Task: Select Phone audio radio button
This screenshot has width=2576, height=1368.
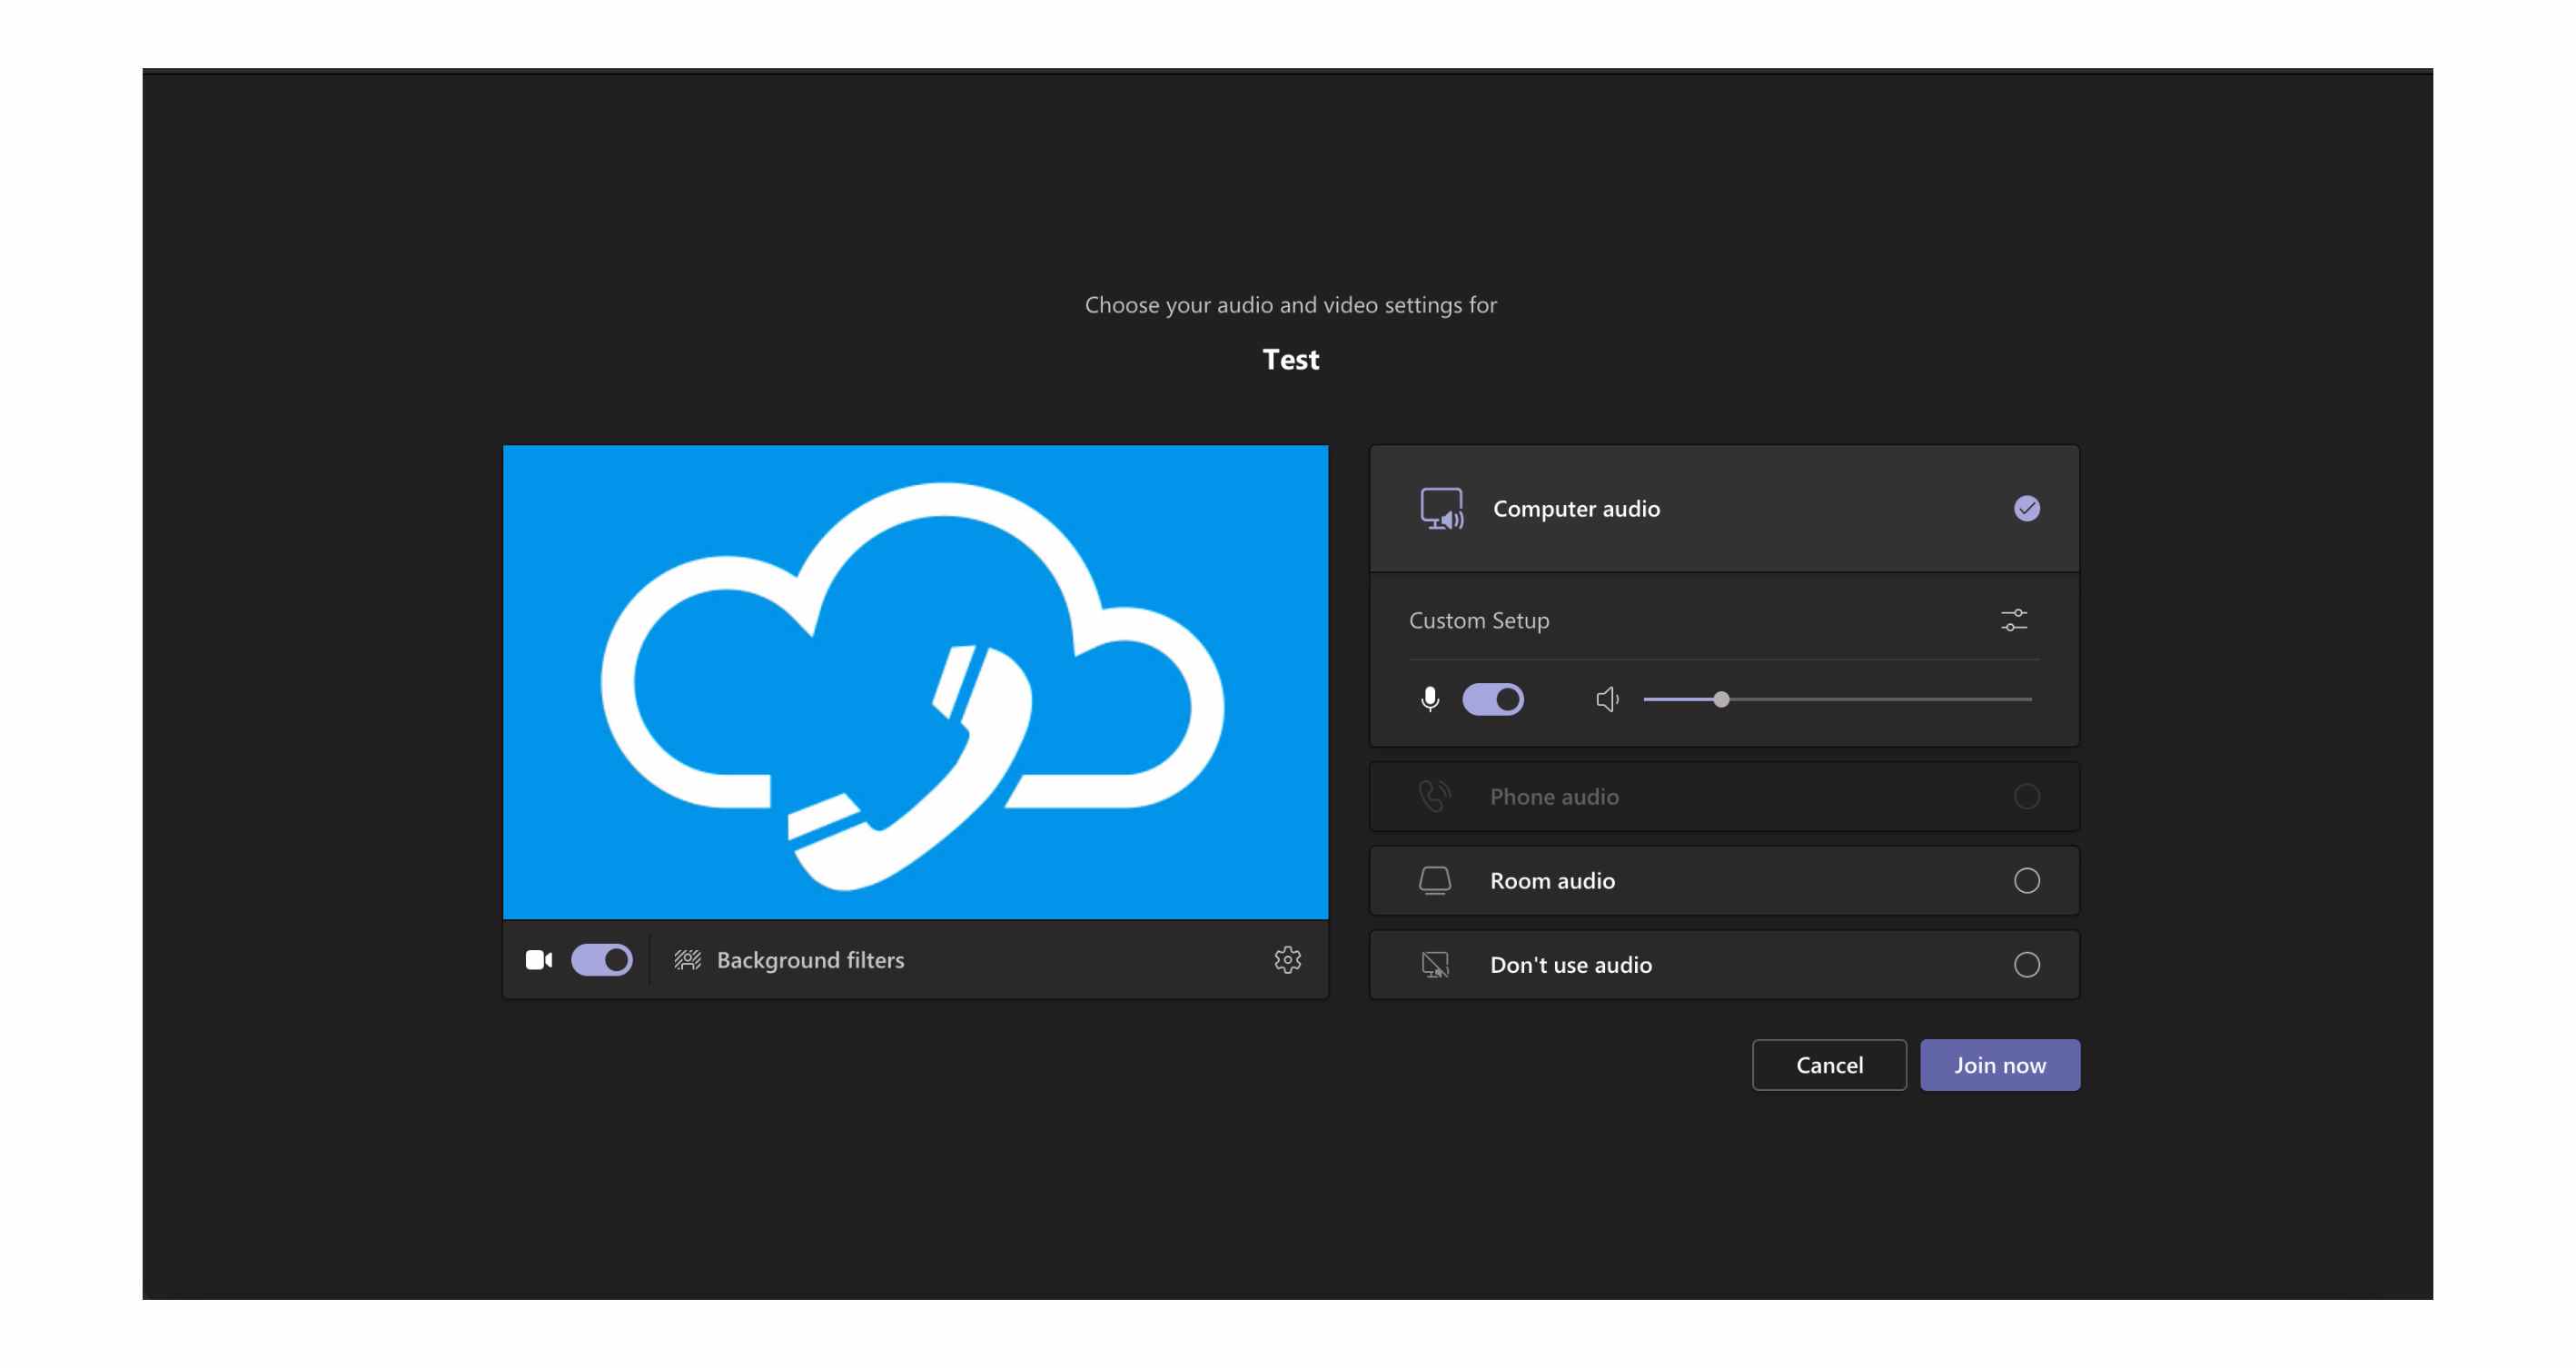Action: pos(2026,796)
